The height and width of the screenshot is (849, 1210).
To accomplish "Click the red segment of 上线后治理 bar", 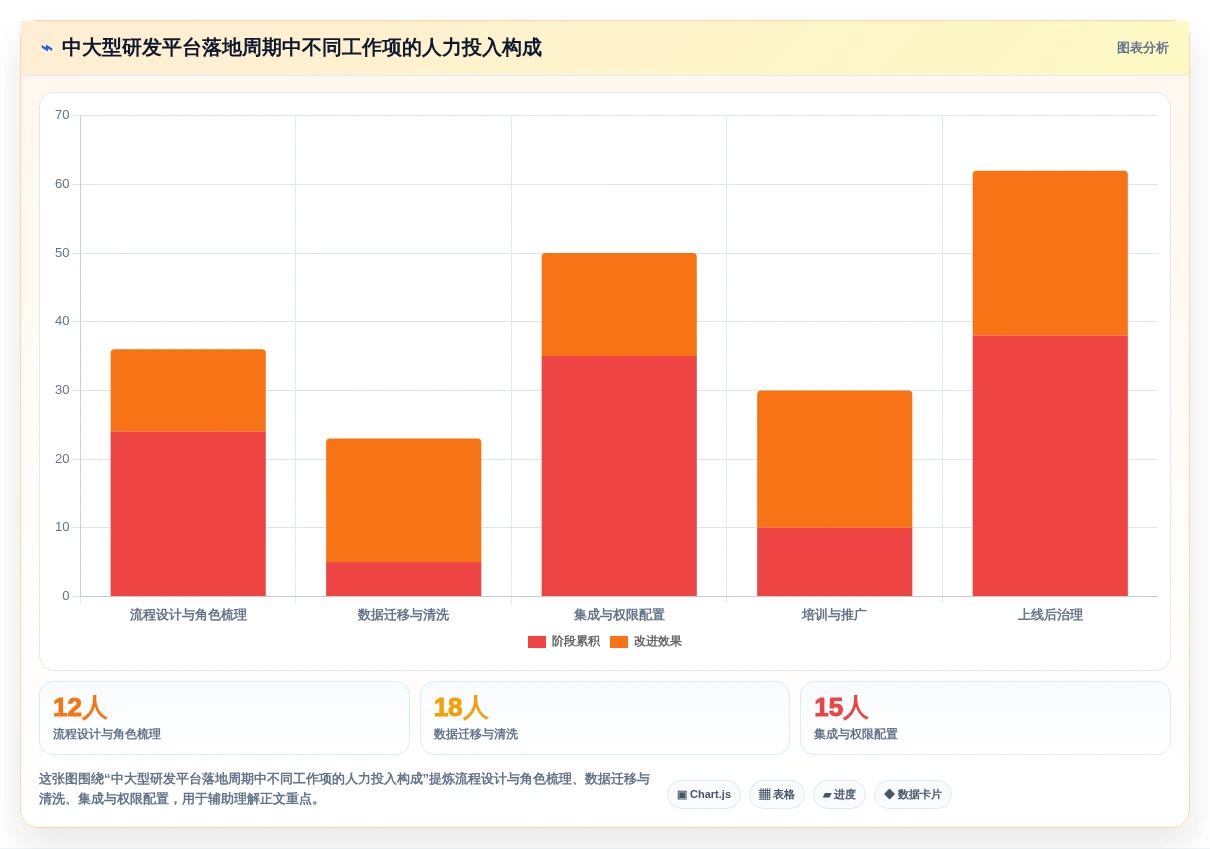I will tap(1050, 466).
